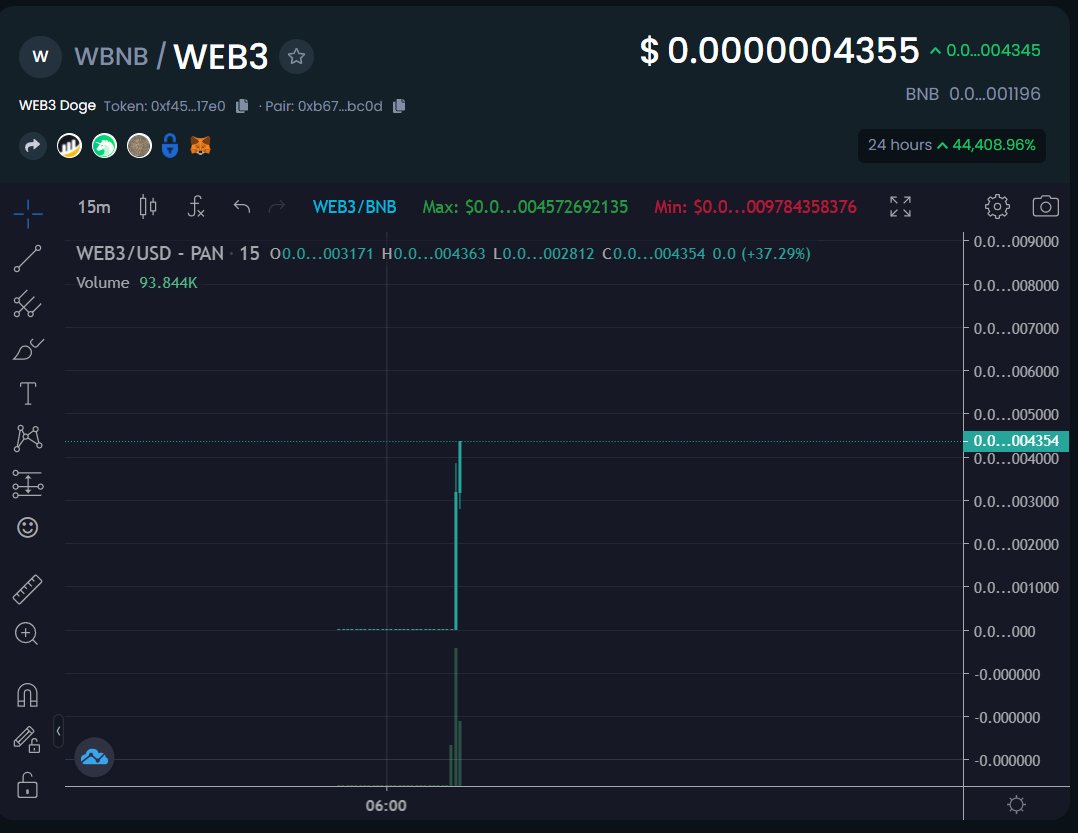Open the emoji icons tool

click(28, 528)
